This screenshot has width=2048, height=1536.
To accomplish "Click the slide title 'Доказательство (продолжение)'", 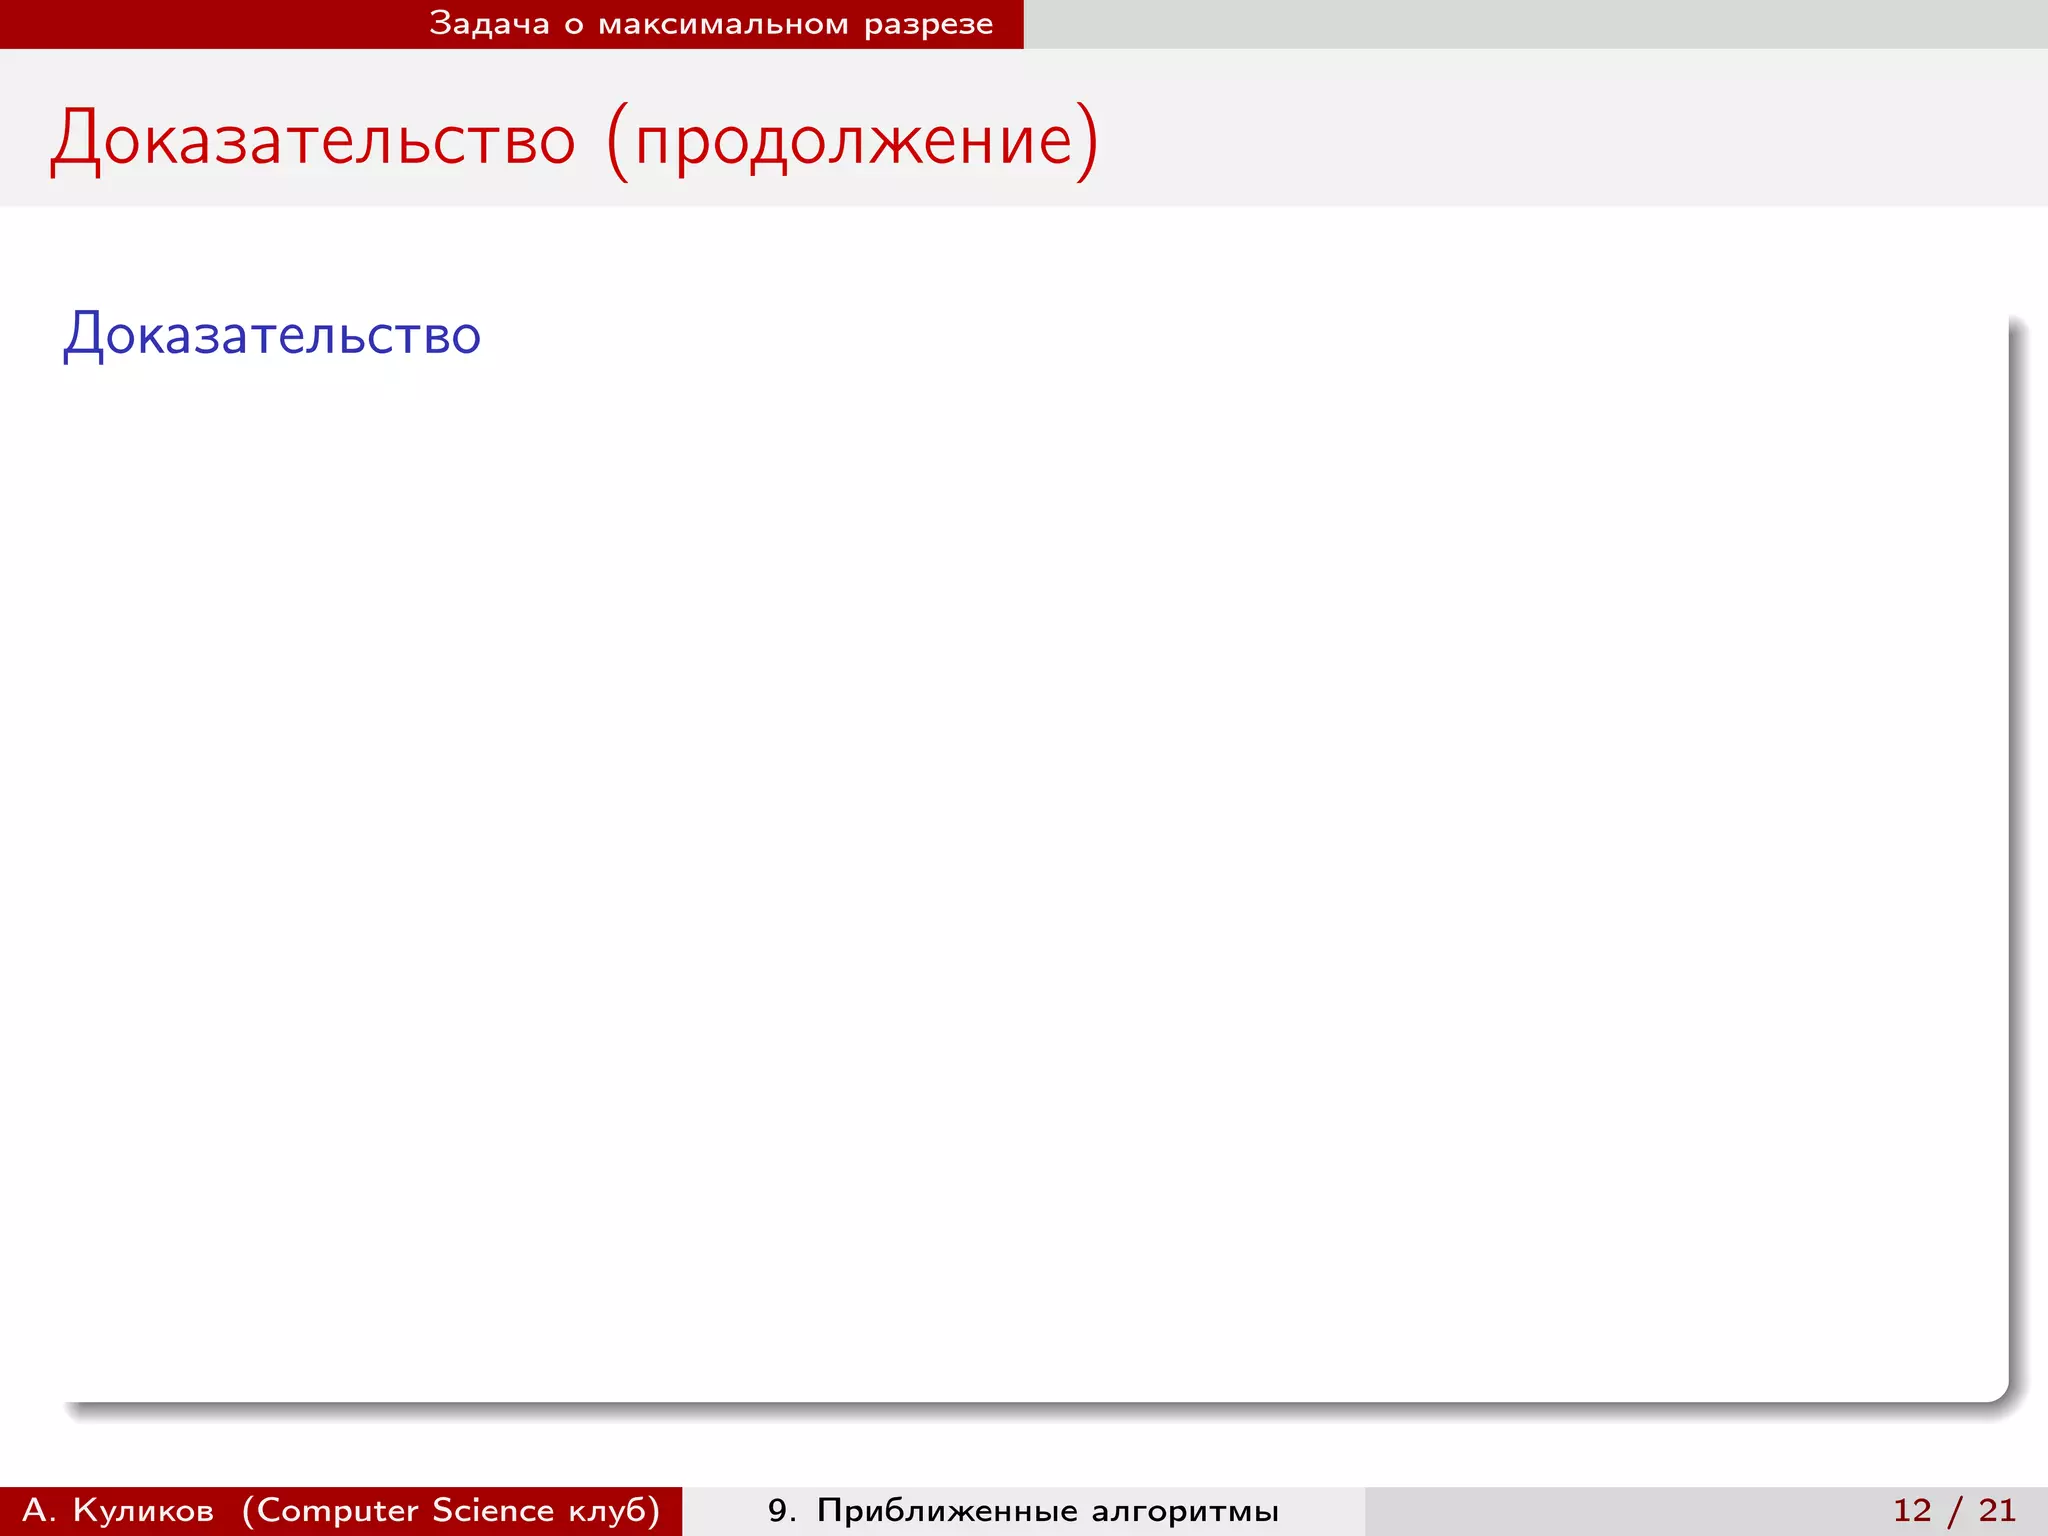I will pos(575,141).
